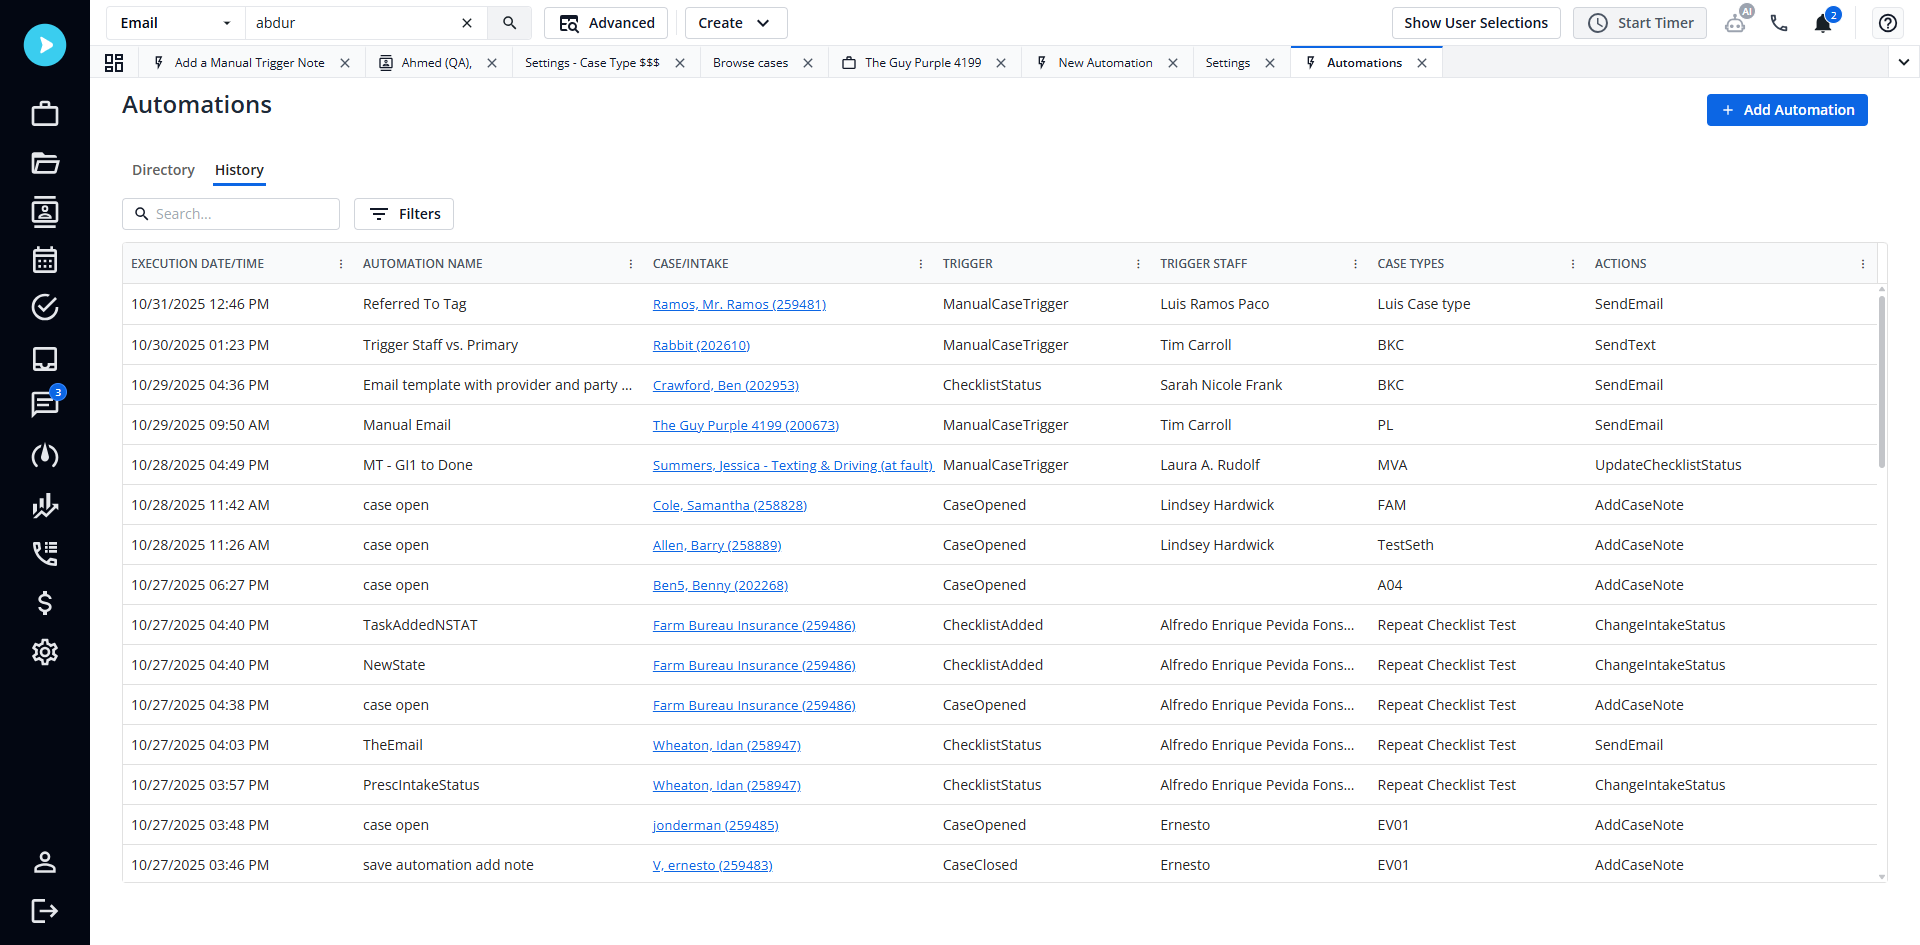Image resolution: width=1920 pixels, height=945 pixels.
Task: Open the AI assistant robot icon
Action: [x=1737, y=22]
